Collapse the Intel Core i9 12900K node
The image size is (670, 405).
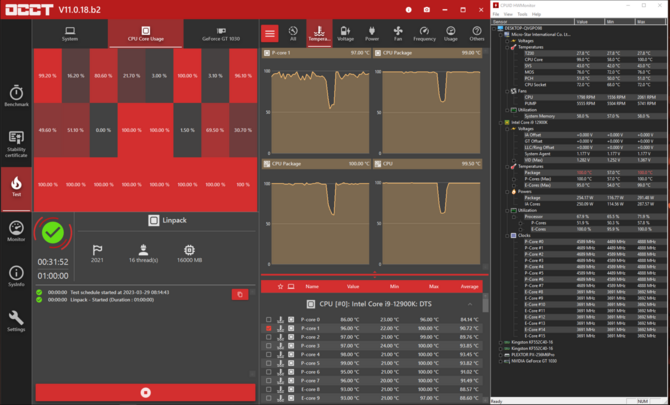[x=501, y=123]
